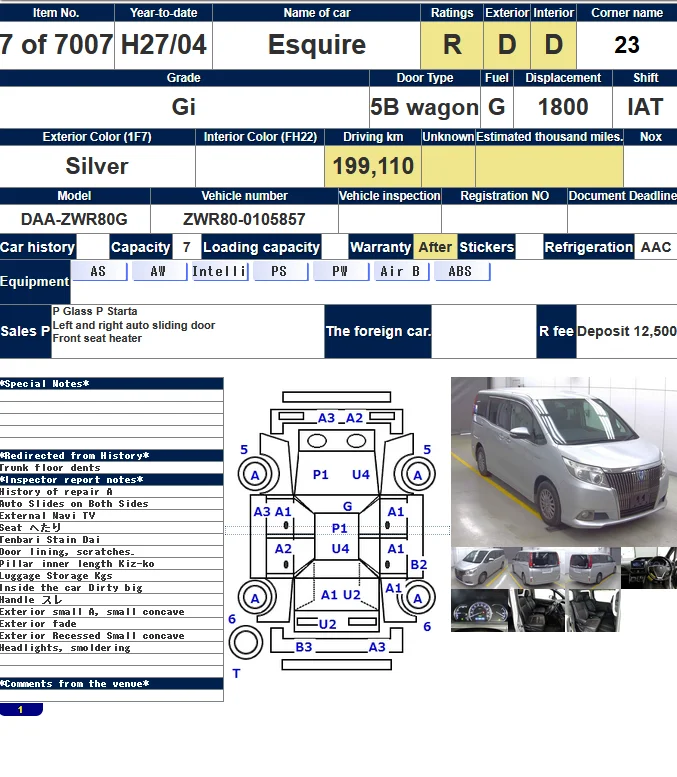Select the Intelli equipment badge

(x=220, y=272)
